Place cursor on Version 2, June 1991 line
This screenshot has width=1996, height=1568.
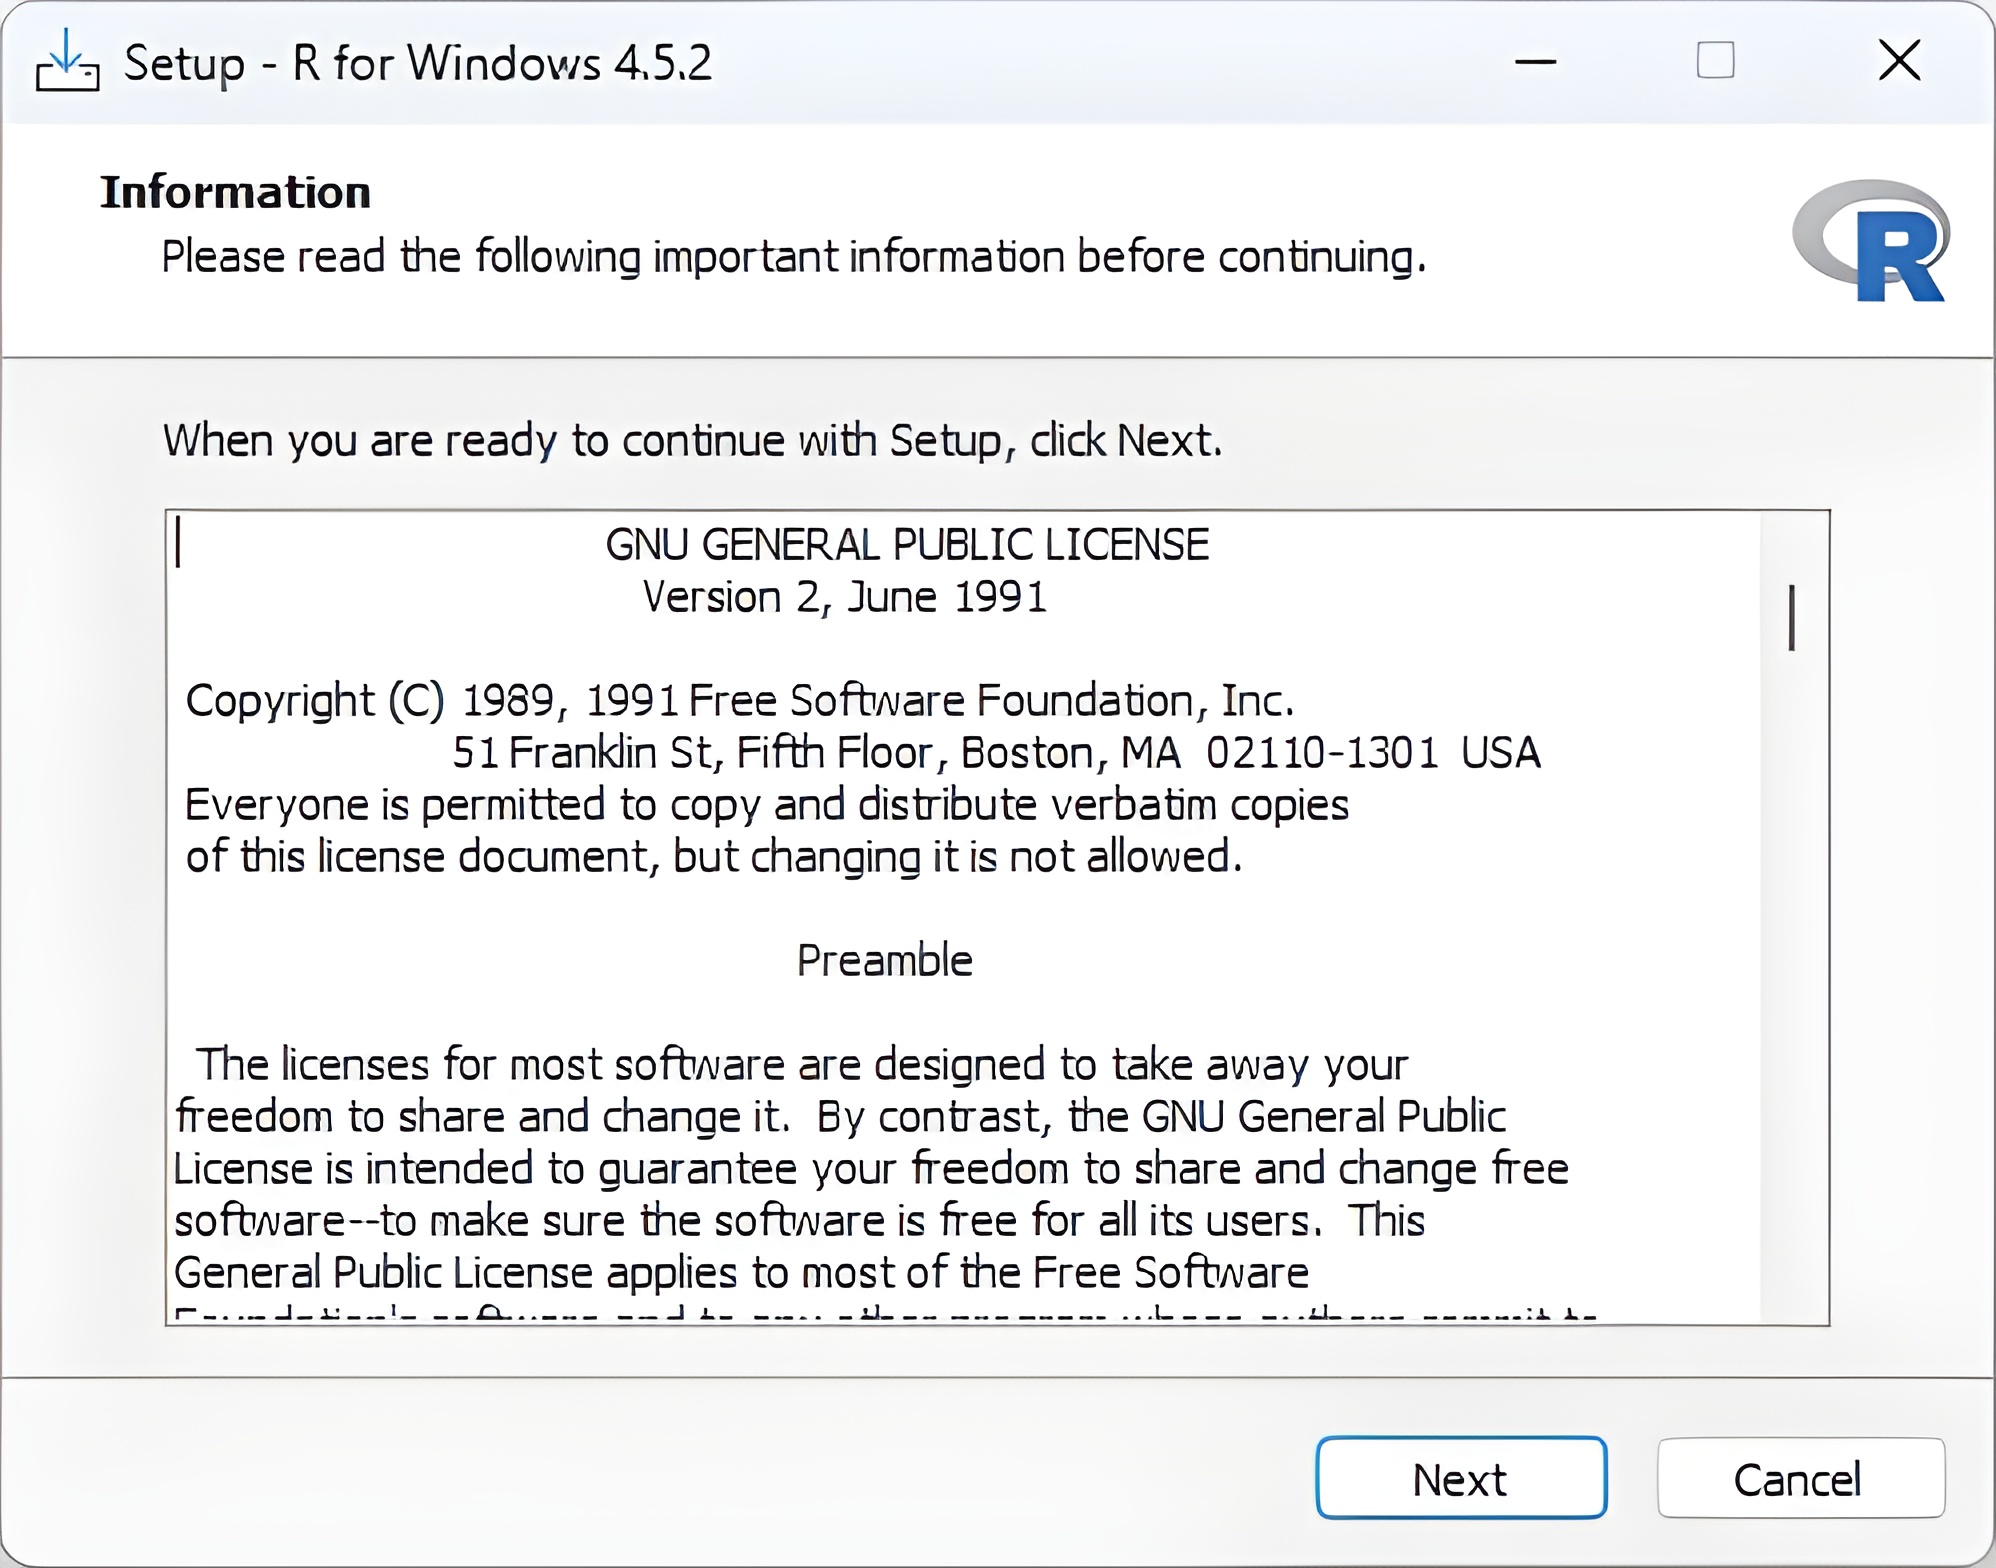point(844,598)
